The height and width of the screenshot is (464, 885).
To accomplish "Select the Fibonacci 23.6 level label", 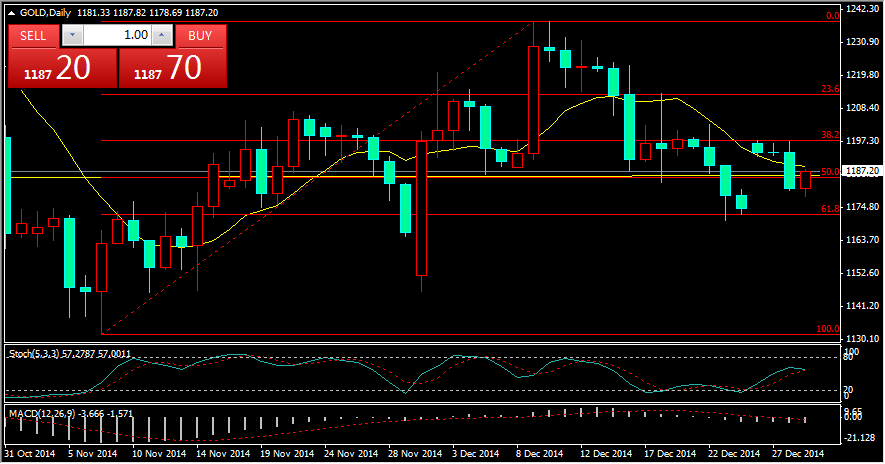I will (x=829, y=90).
